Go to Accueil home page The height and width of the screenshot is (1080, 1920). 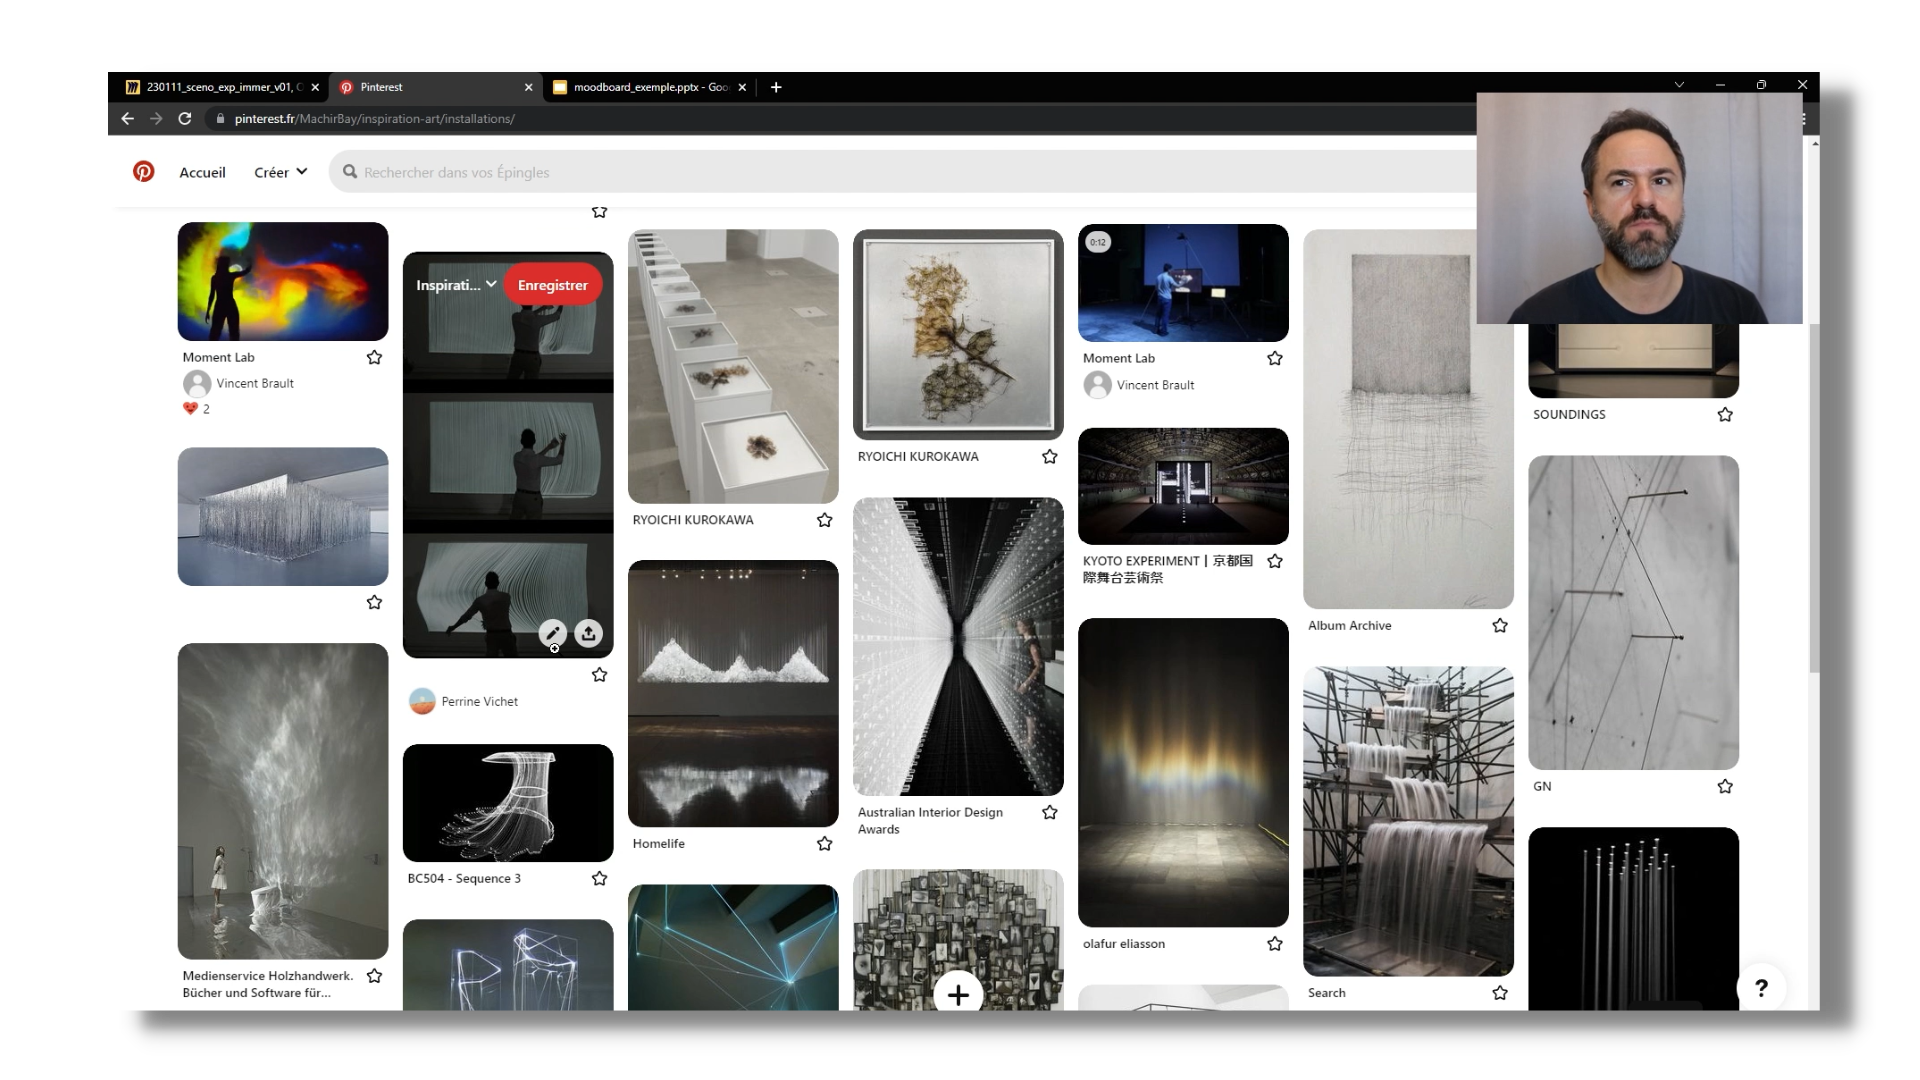coord(202,172)
